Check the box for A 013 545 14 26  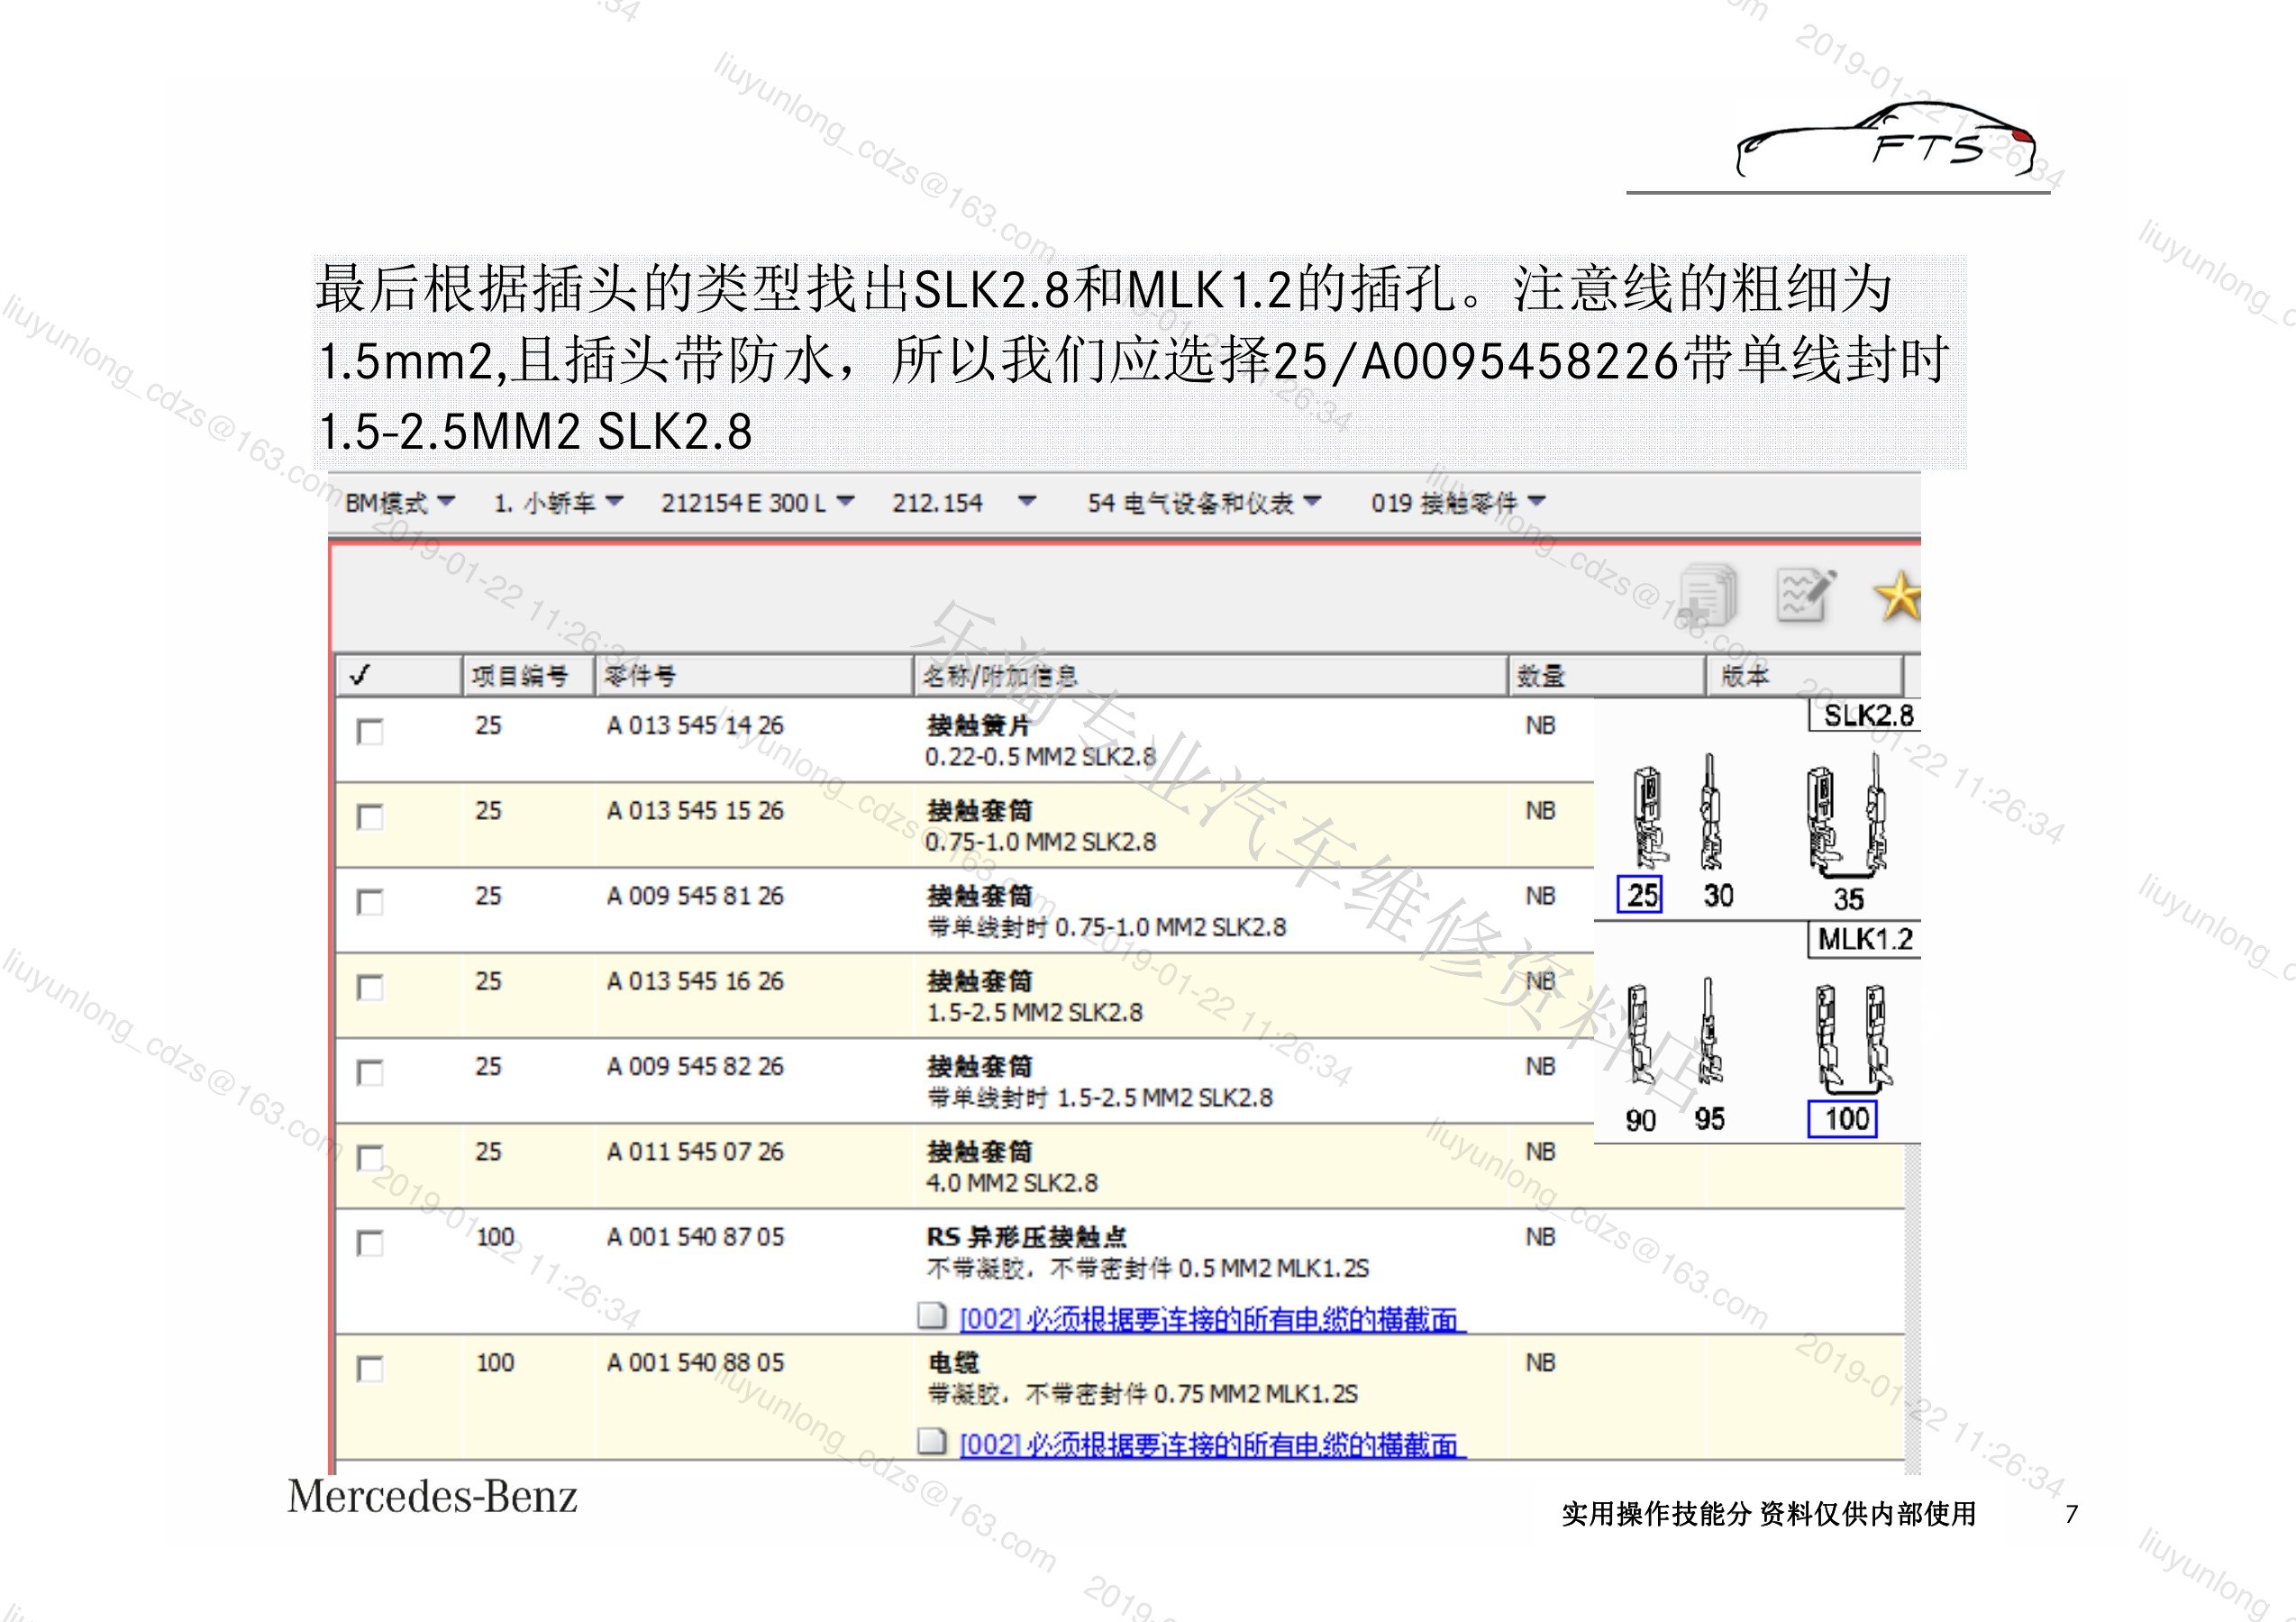370,731
